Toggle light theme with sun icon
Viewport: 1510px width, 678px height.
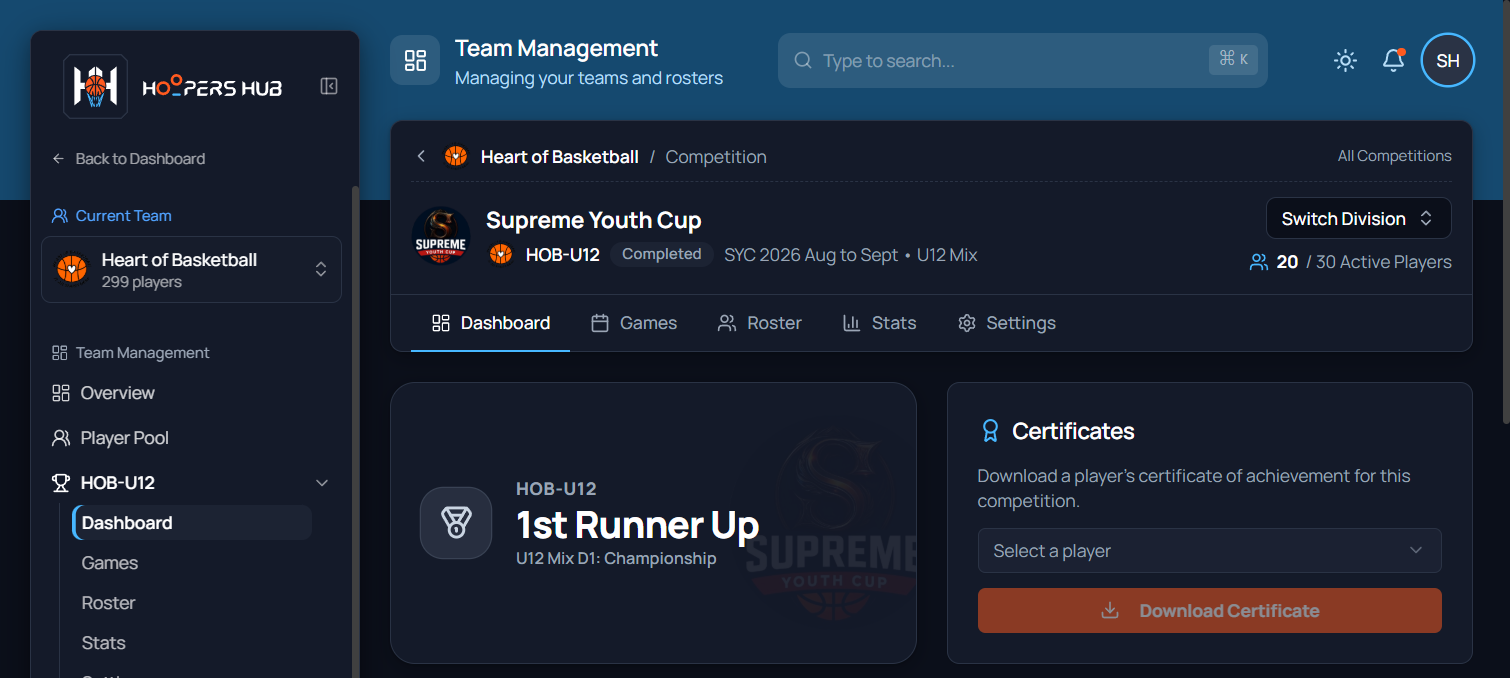coord(1345,60)
